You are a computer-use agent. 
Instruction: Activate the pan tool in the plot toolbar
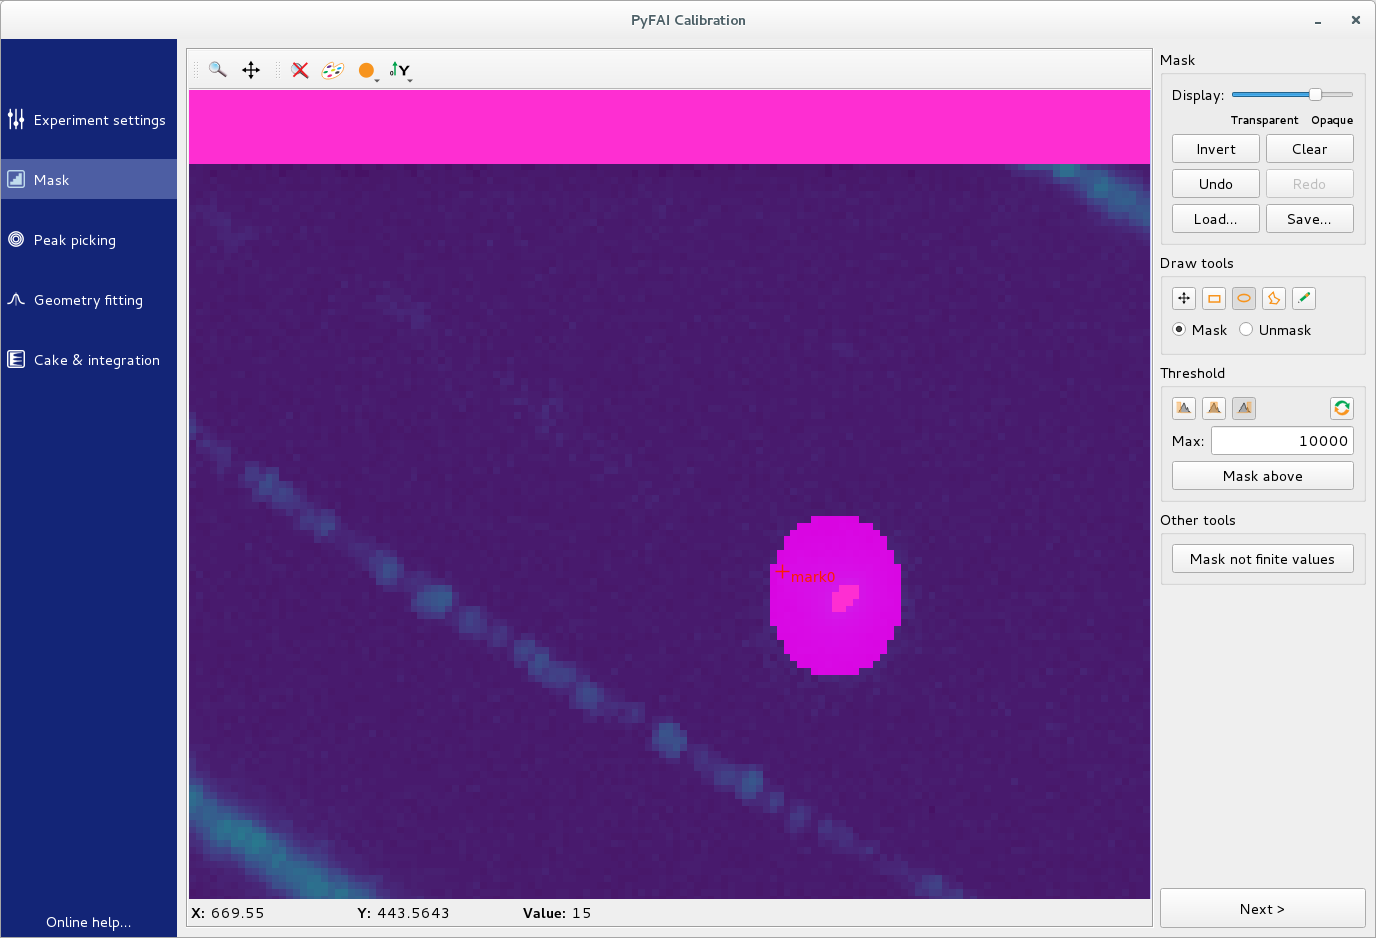[251, 70]
